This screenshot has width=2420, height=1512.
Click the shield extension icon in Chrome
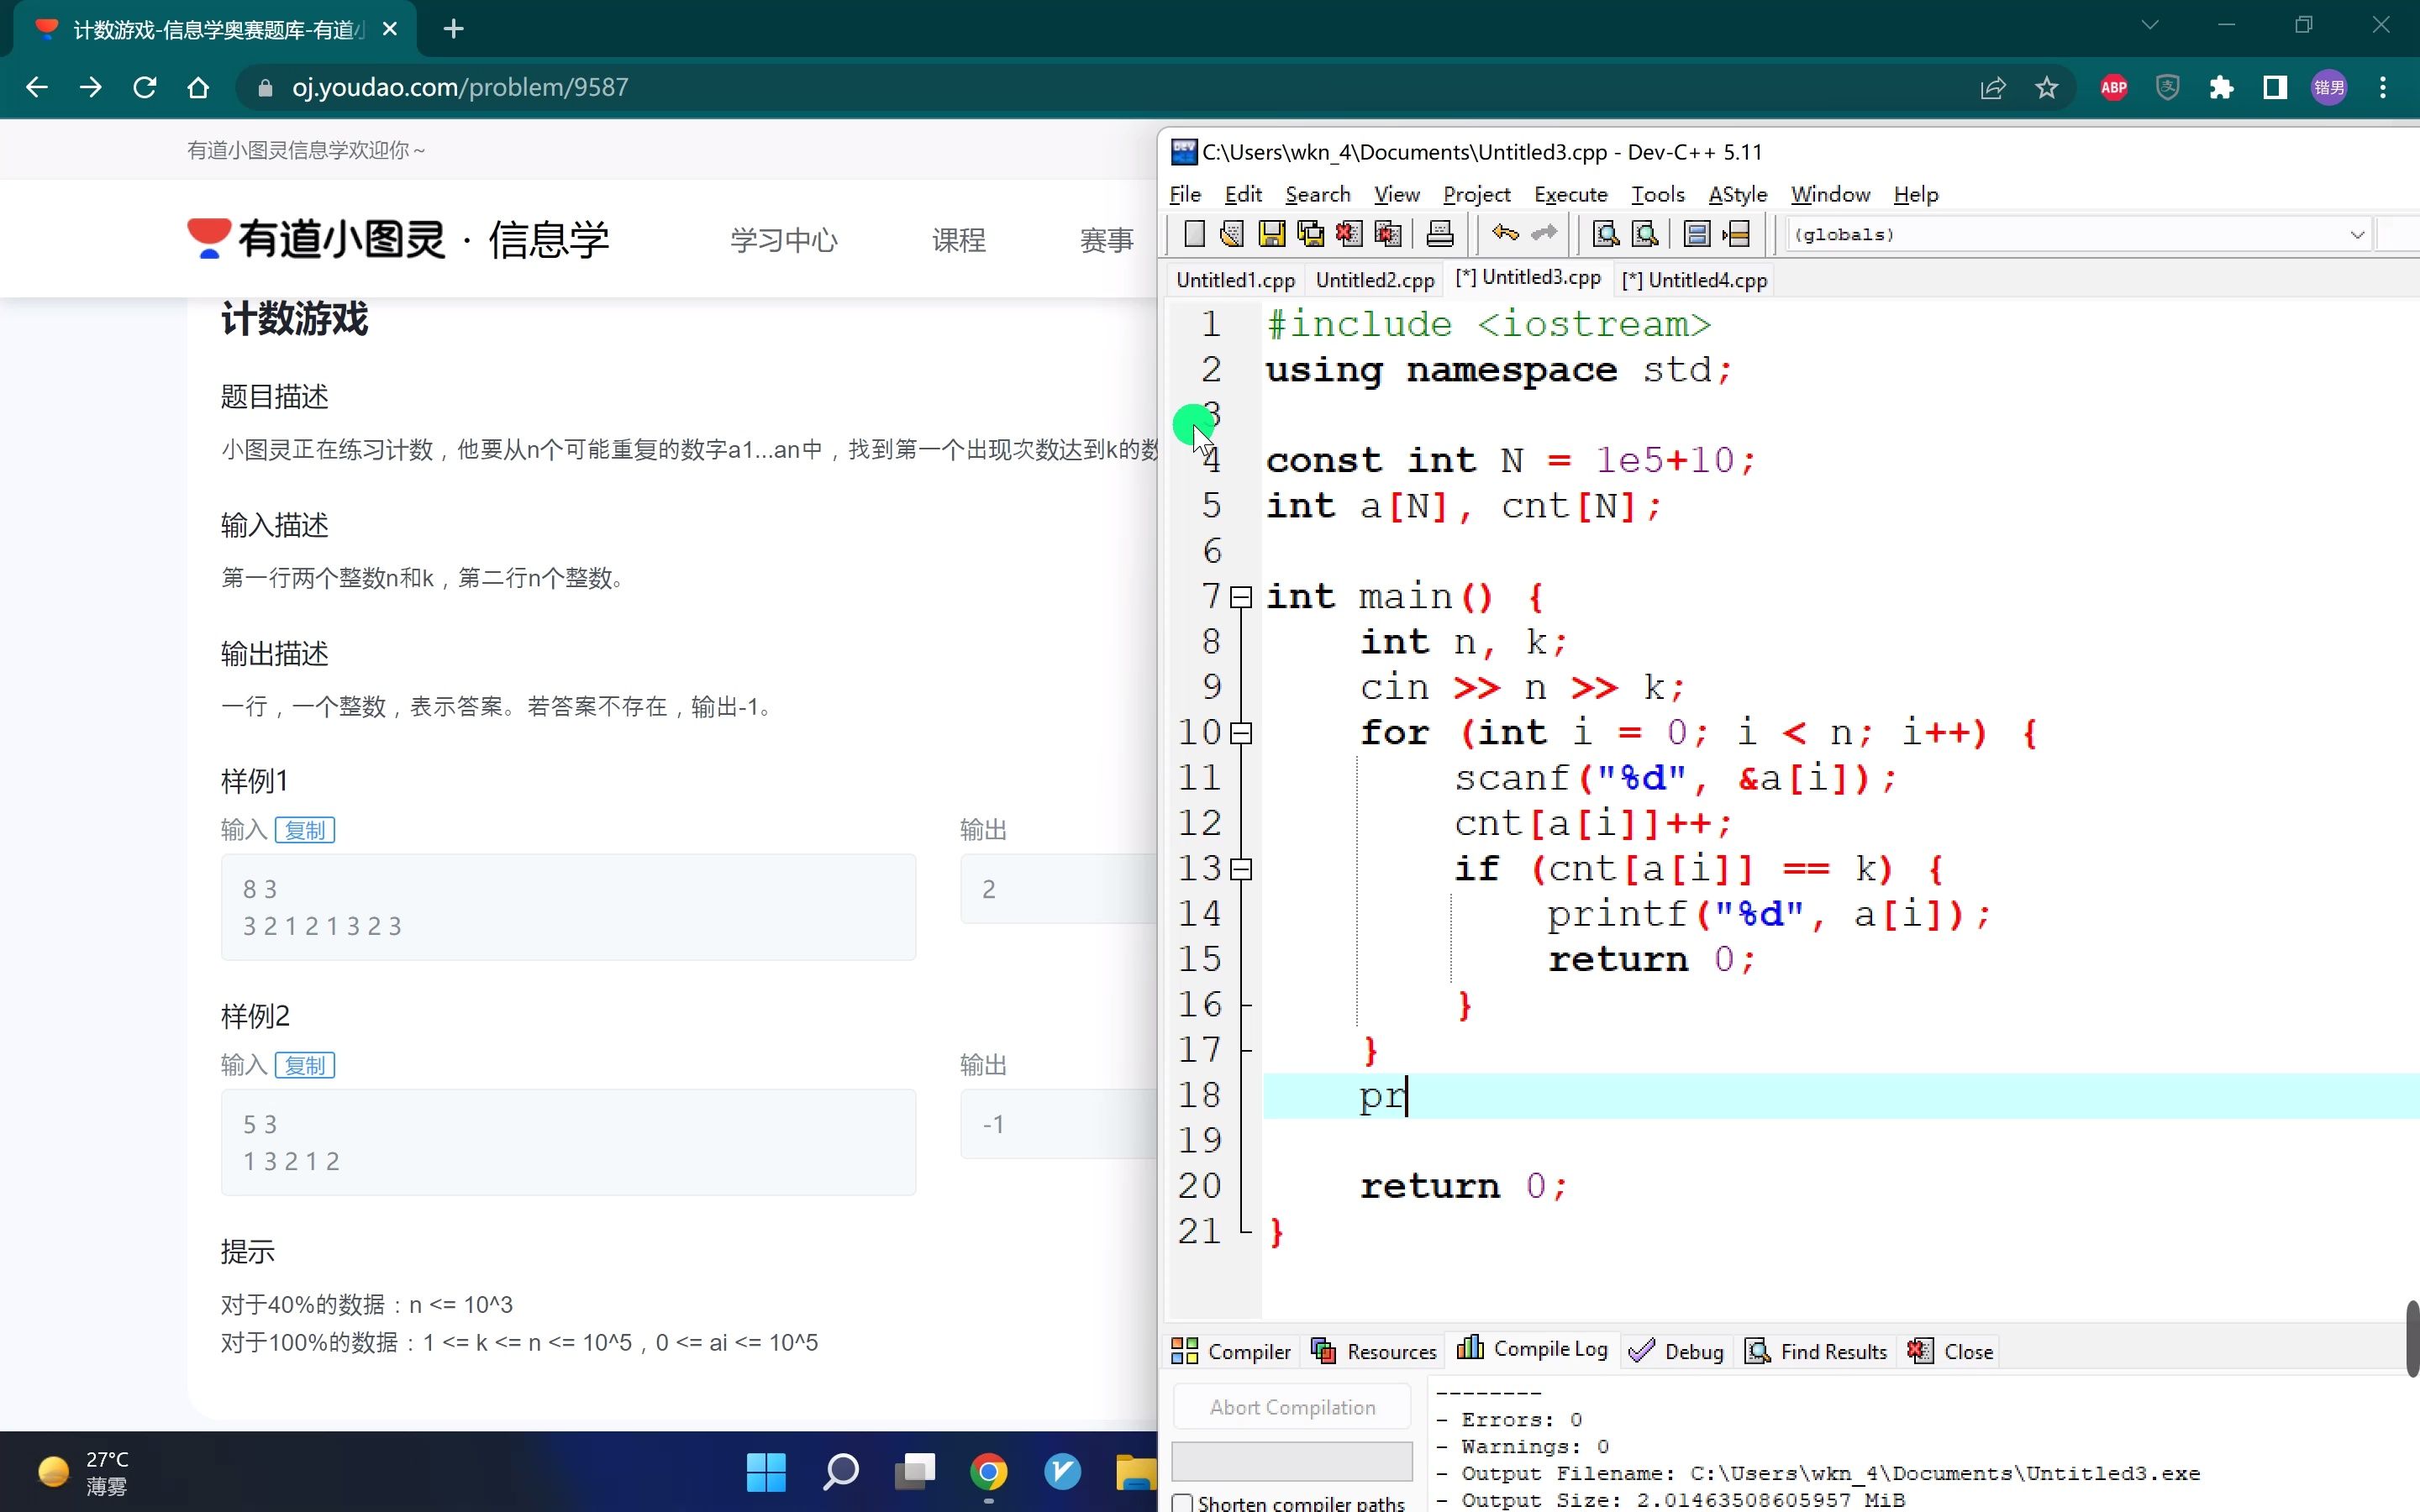point(2167,88)
